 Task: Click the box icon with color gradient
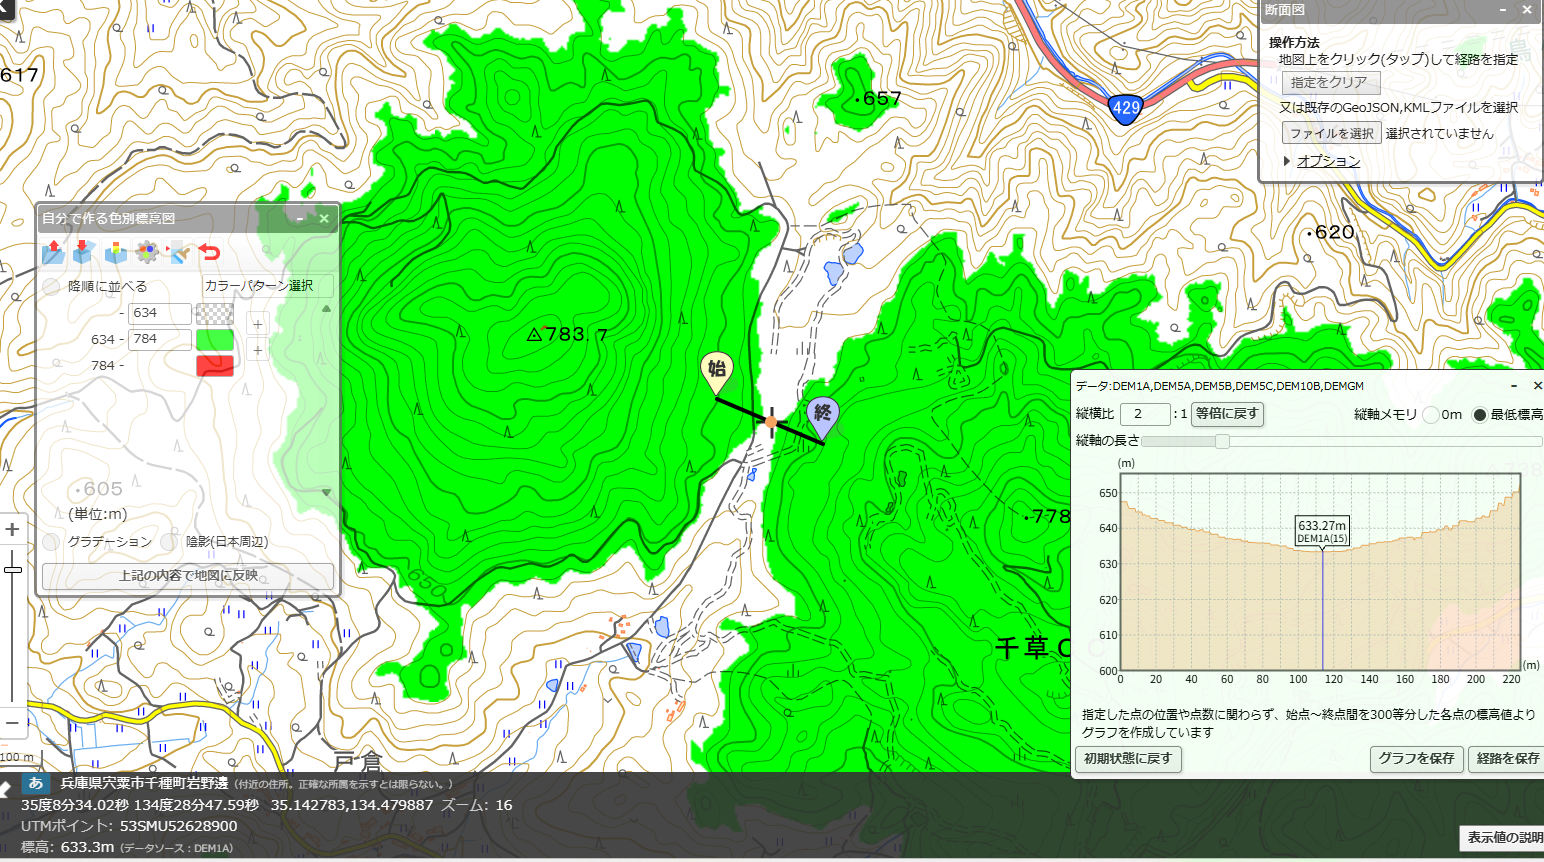(x=116, y=252)
